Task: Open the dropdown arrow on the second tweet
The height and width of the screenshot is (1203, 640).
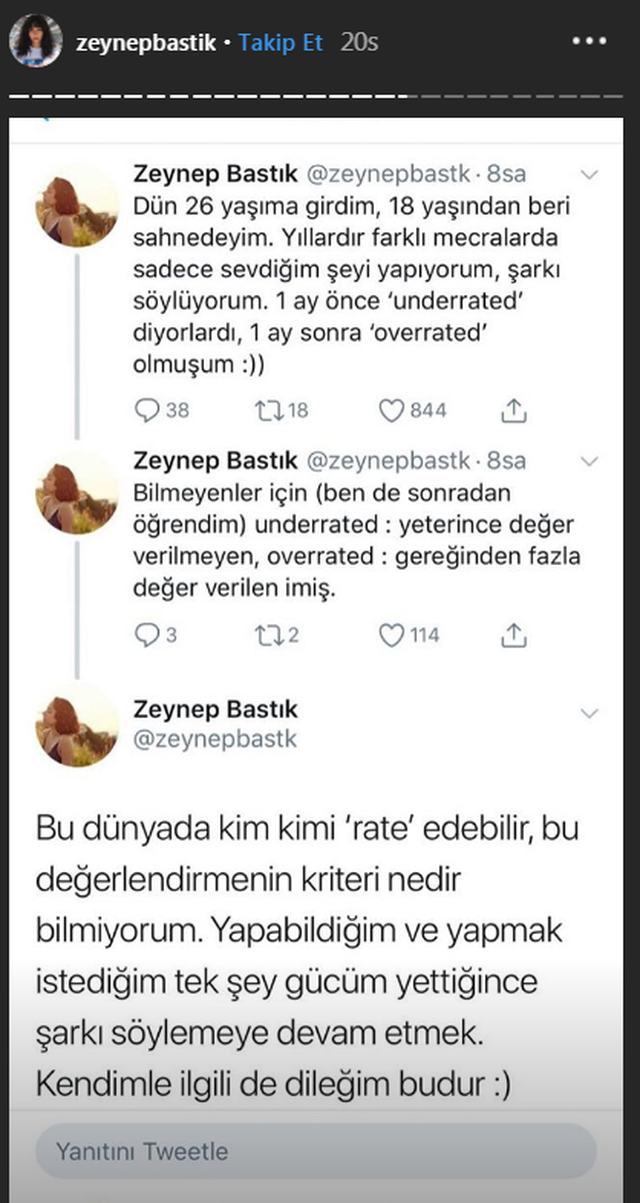Action: point(589,460)
